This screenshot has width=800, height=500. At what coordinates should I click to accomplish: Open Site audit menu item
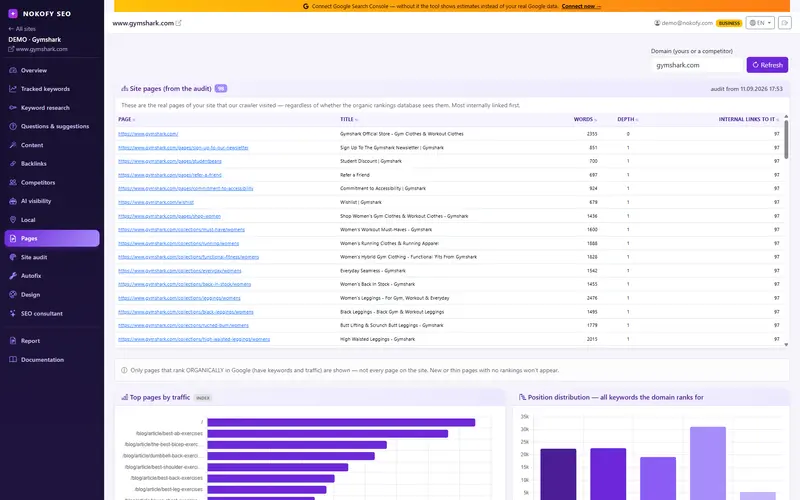(x=52, y=257)
